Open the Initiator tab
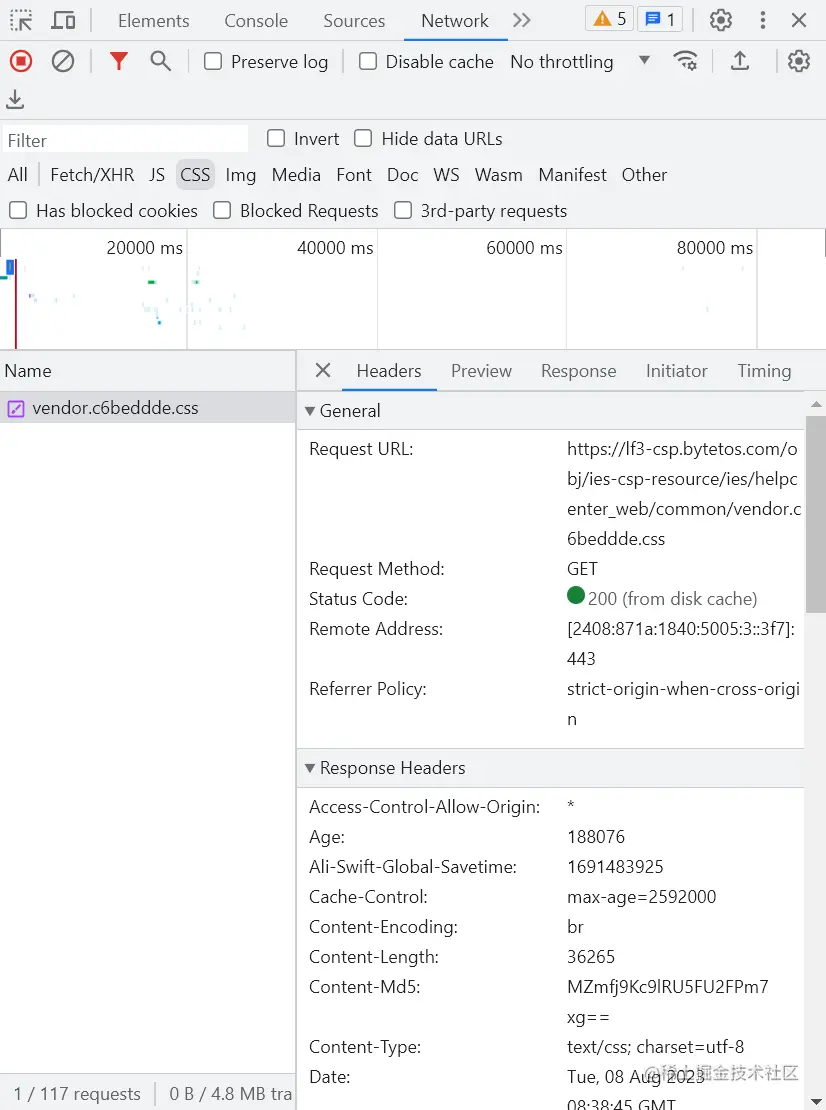This screenshot has height=1110, width=826. pyautogui.click(x=677, y=371)
